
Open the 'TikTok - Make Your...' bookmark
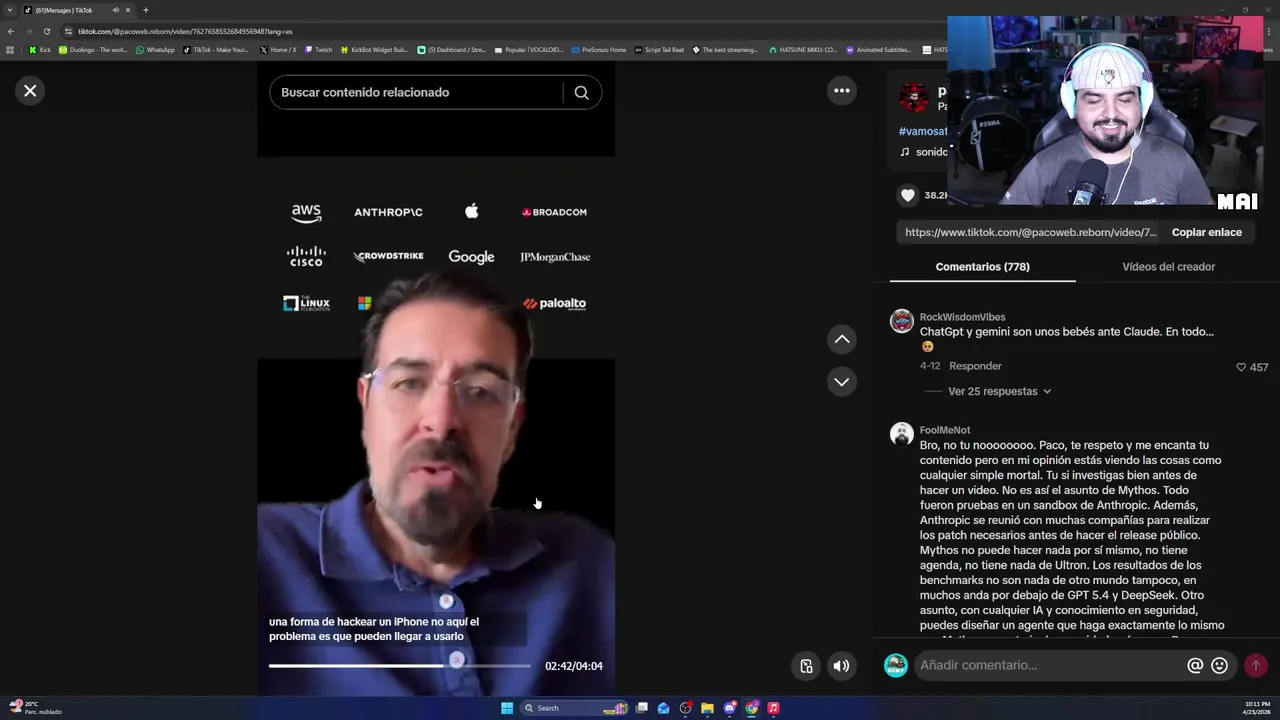point(216,49)
